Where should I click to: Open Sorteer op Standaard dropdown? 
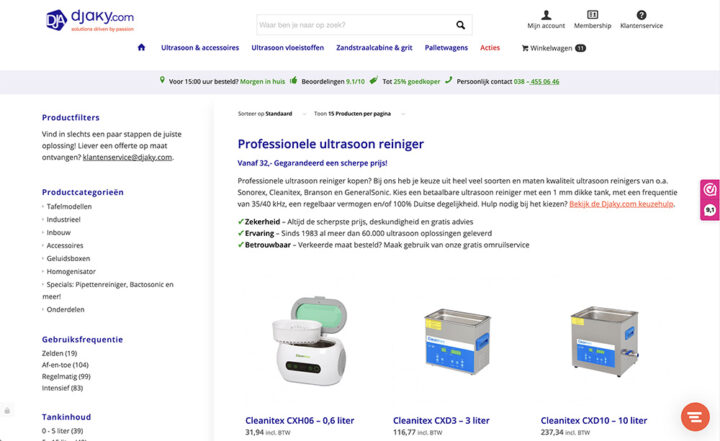coord(272,113)
